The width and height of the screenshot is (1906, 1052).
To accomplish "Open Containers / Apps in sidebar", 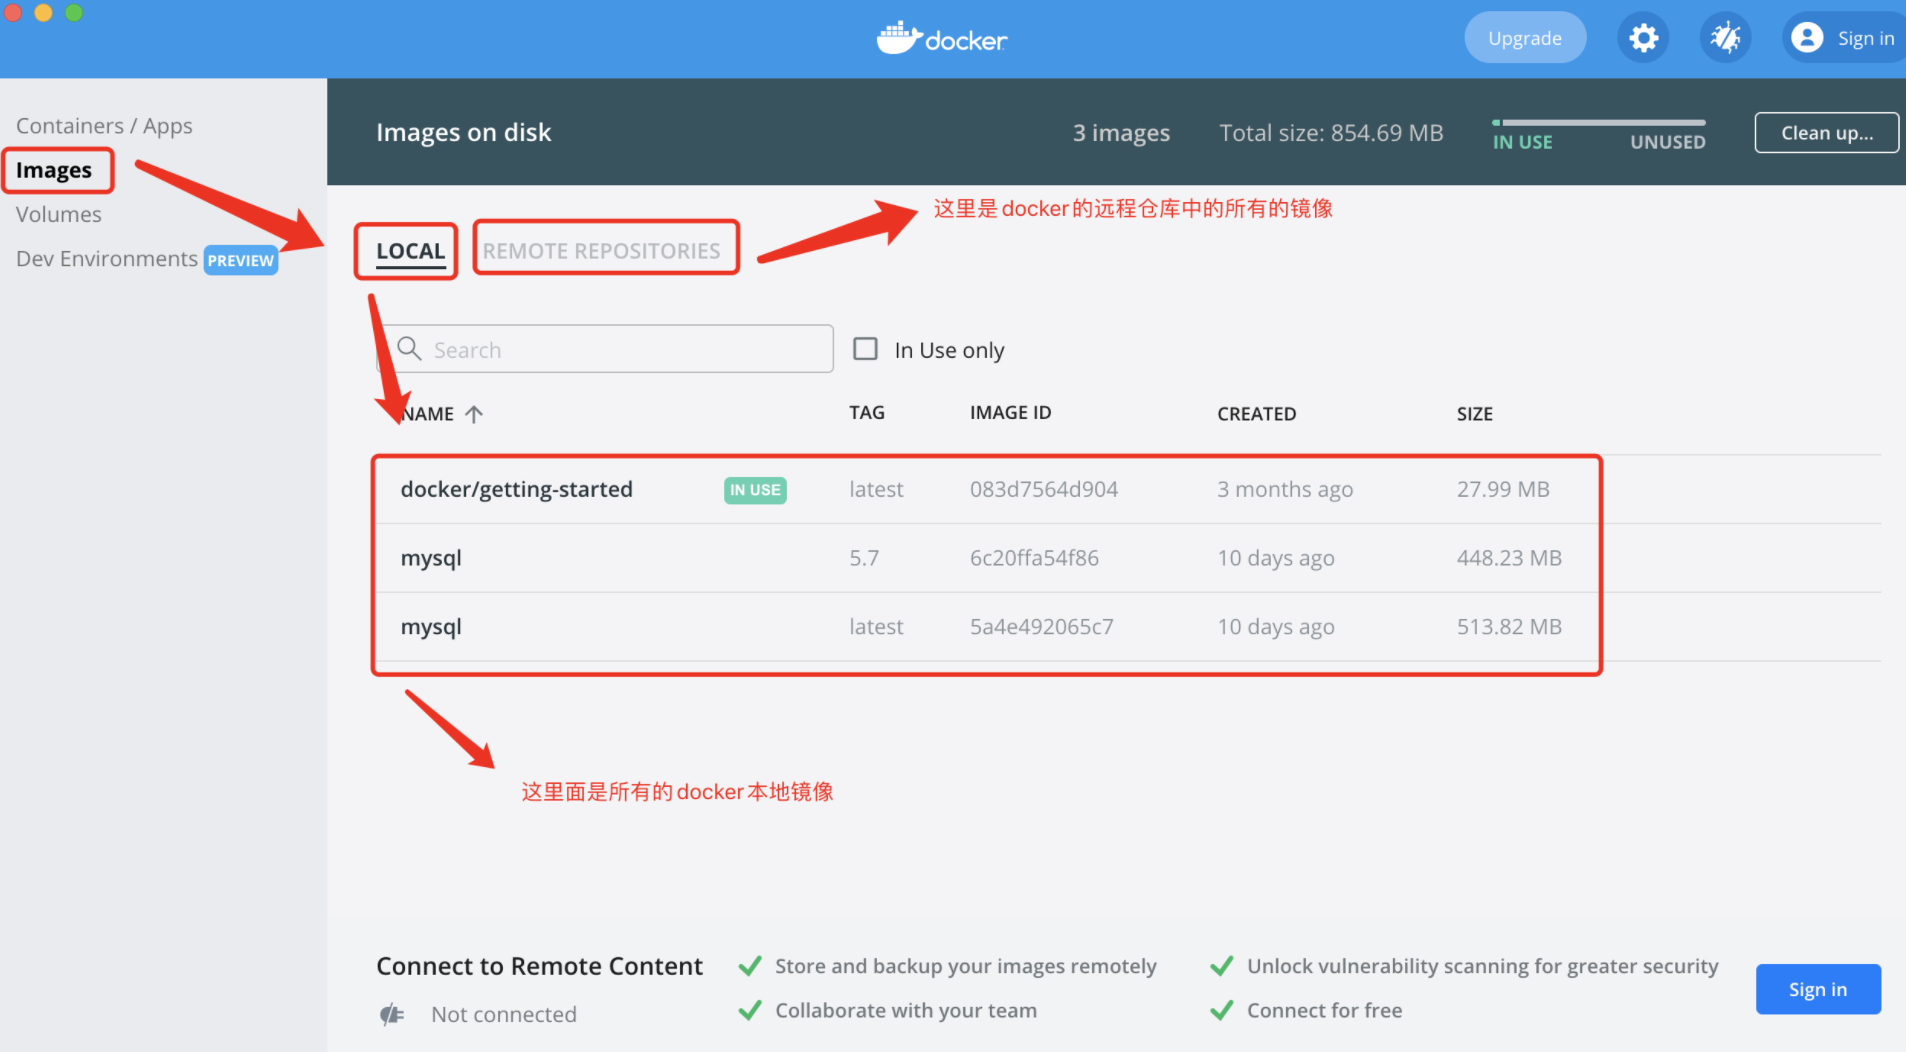I will [104, 126].
